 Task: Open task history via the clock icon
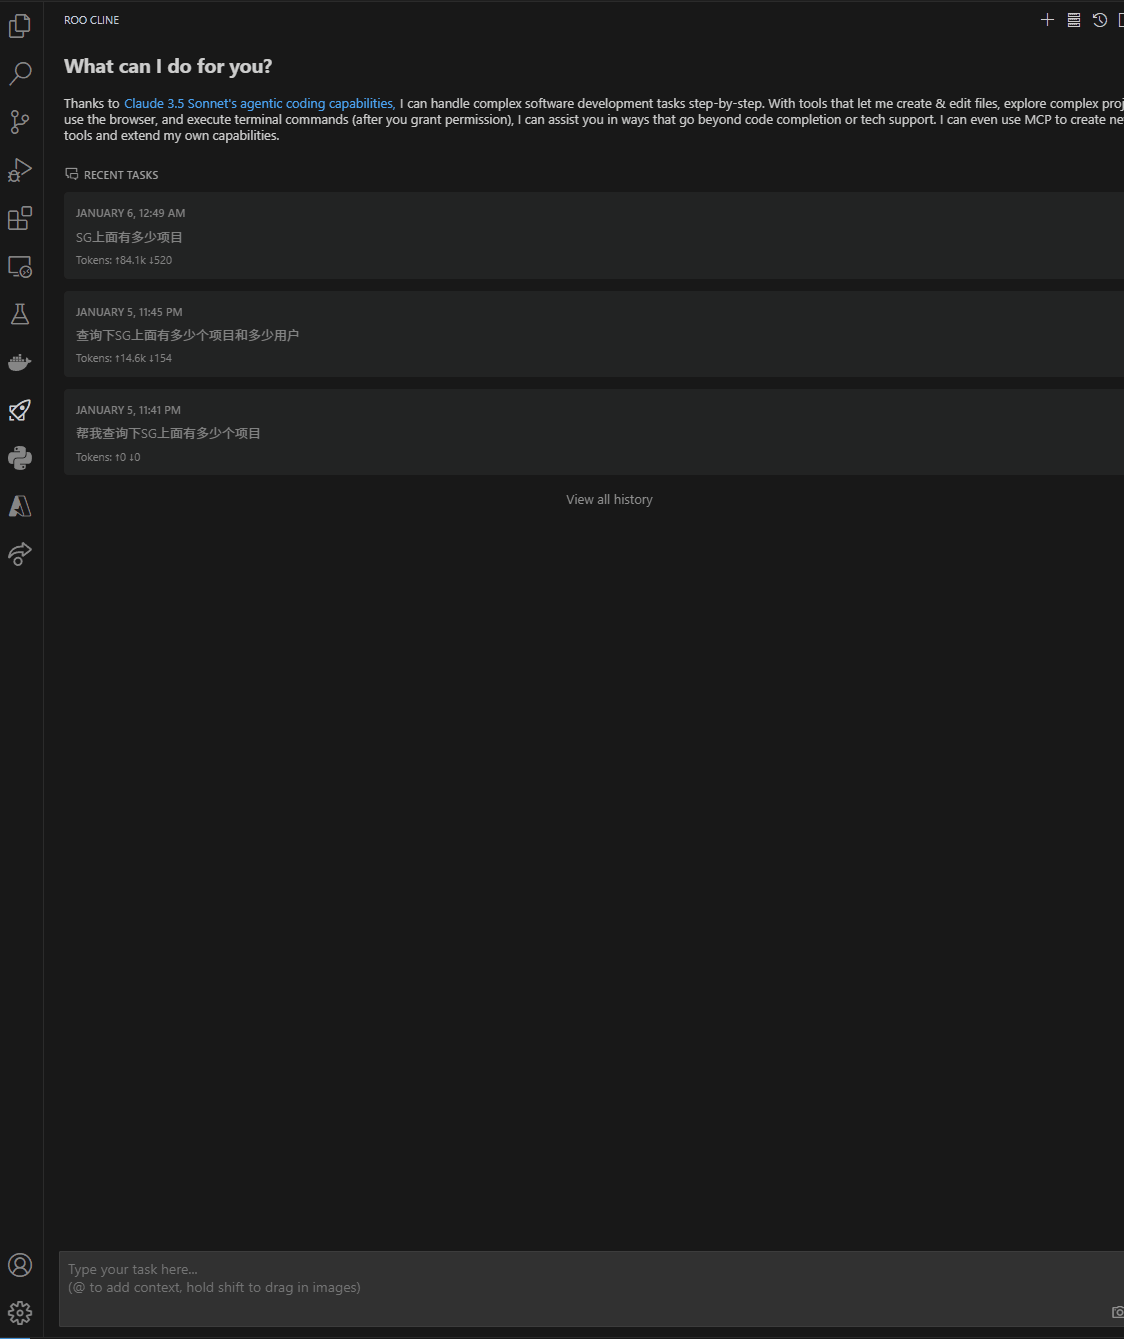pos(1100,19)
